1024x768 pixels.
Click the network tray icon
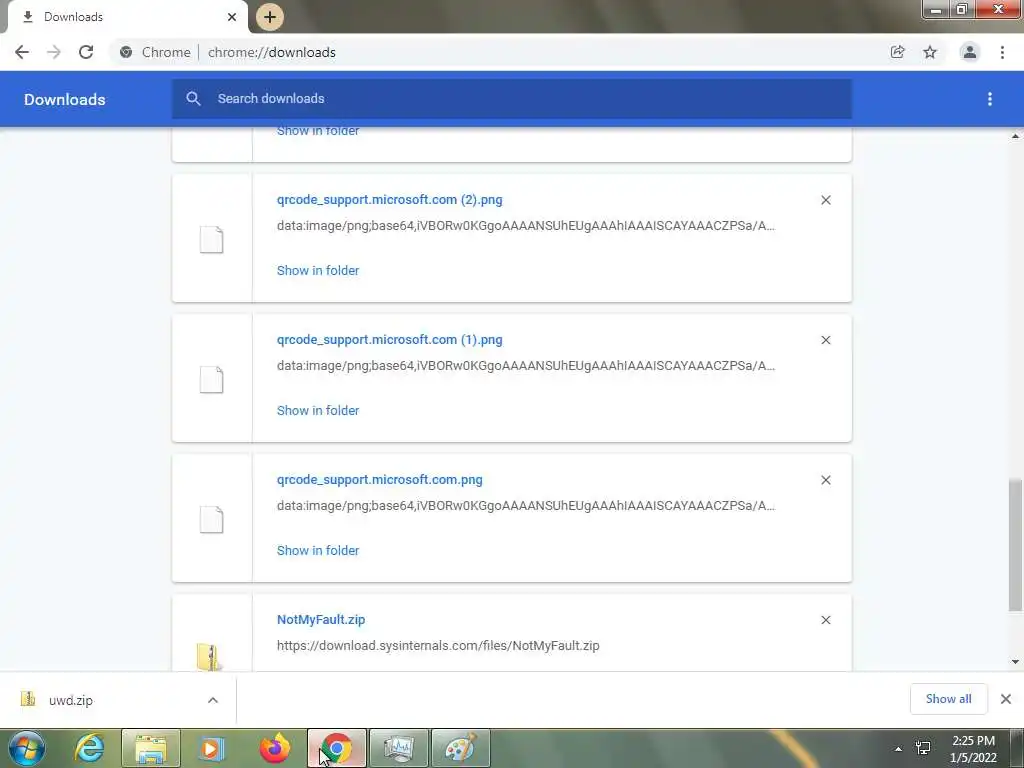[x=923, y=748]
